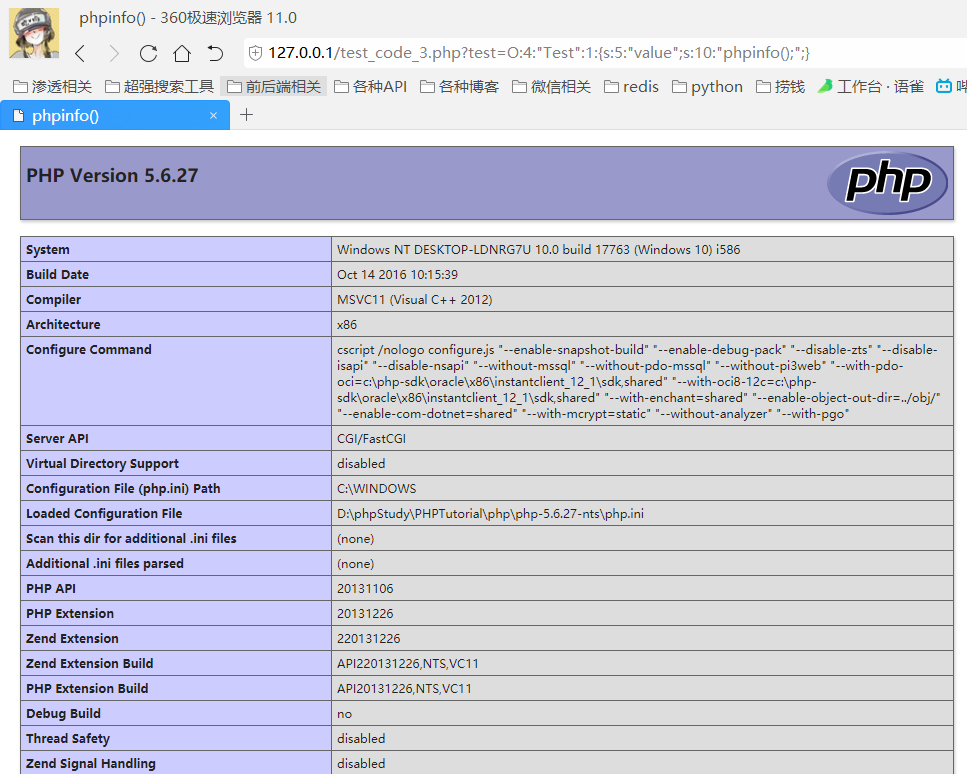
Task: Reload the page with refresh icon
Action: (148, 54)
